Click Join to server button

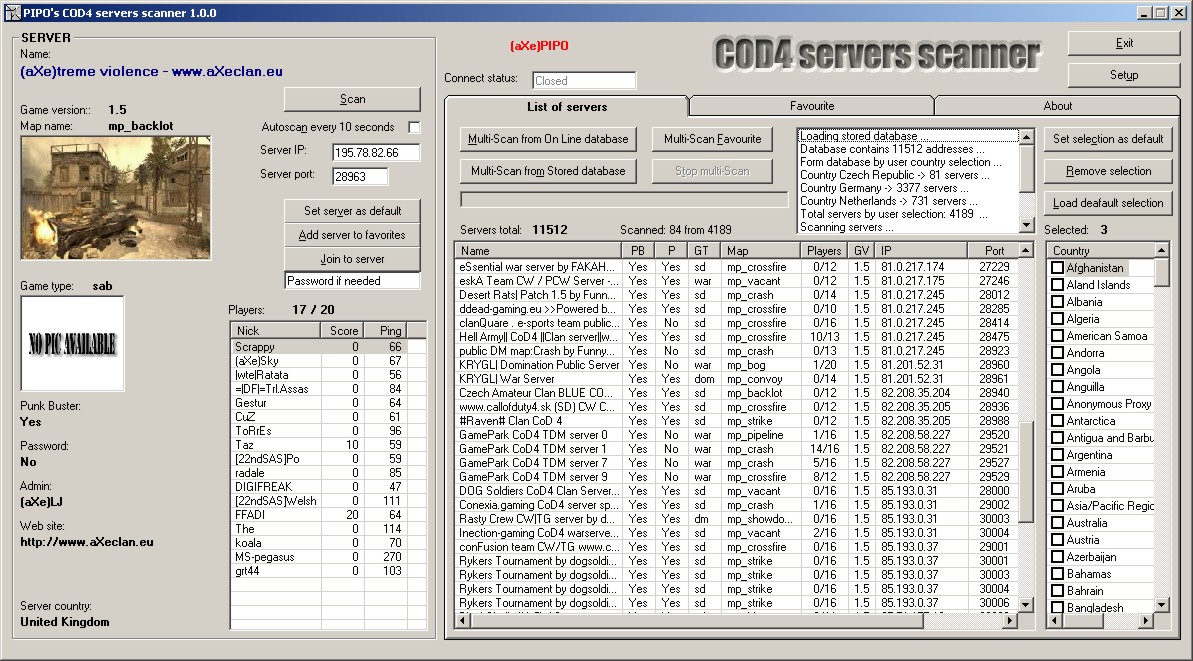[352, 259]
